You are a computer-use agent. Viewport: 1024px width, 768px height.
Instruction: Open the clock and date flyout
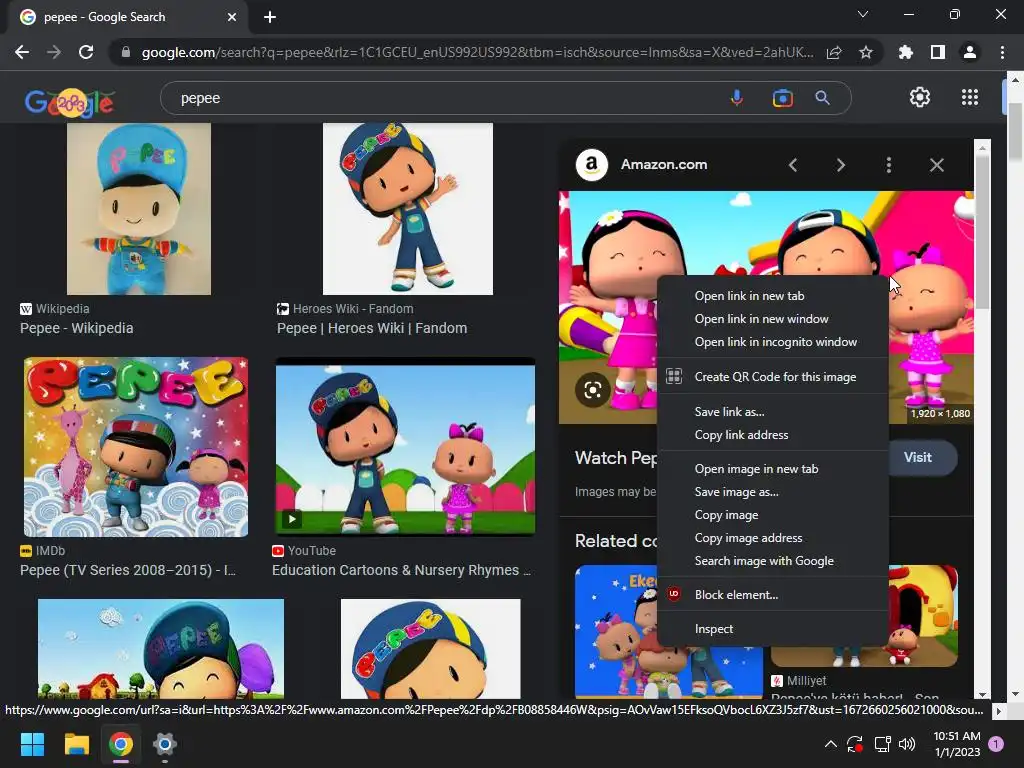click(957, 744)
